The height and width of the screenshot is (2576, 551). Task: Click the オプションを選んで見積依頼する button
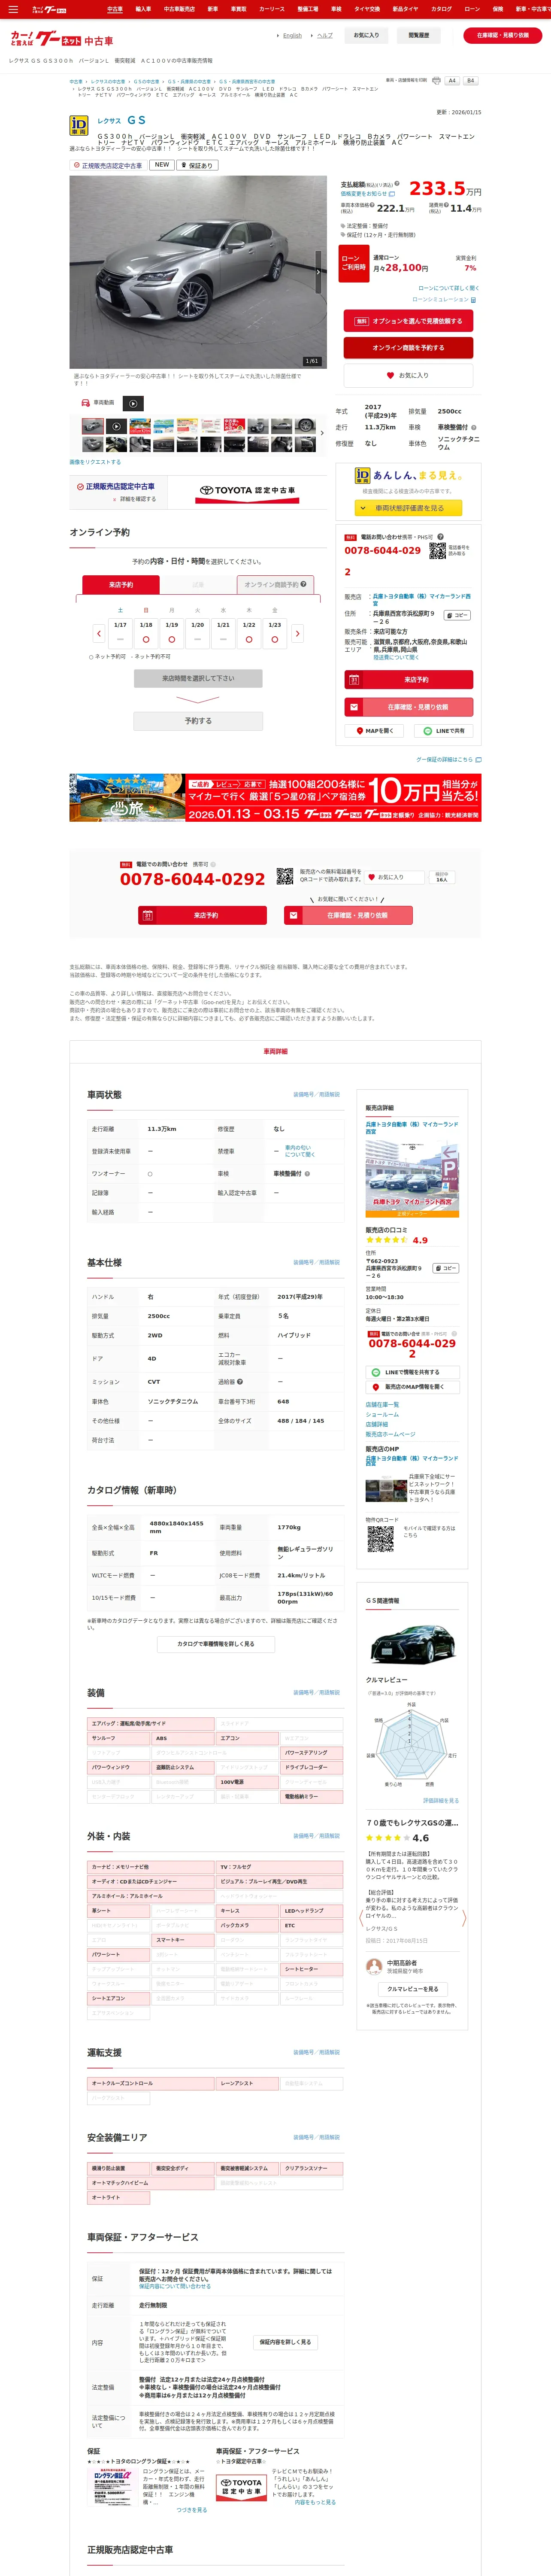tap(409, 321)
